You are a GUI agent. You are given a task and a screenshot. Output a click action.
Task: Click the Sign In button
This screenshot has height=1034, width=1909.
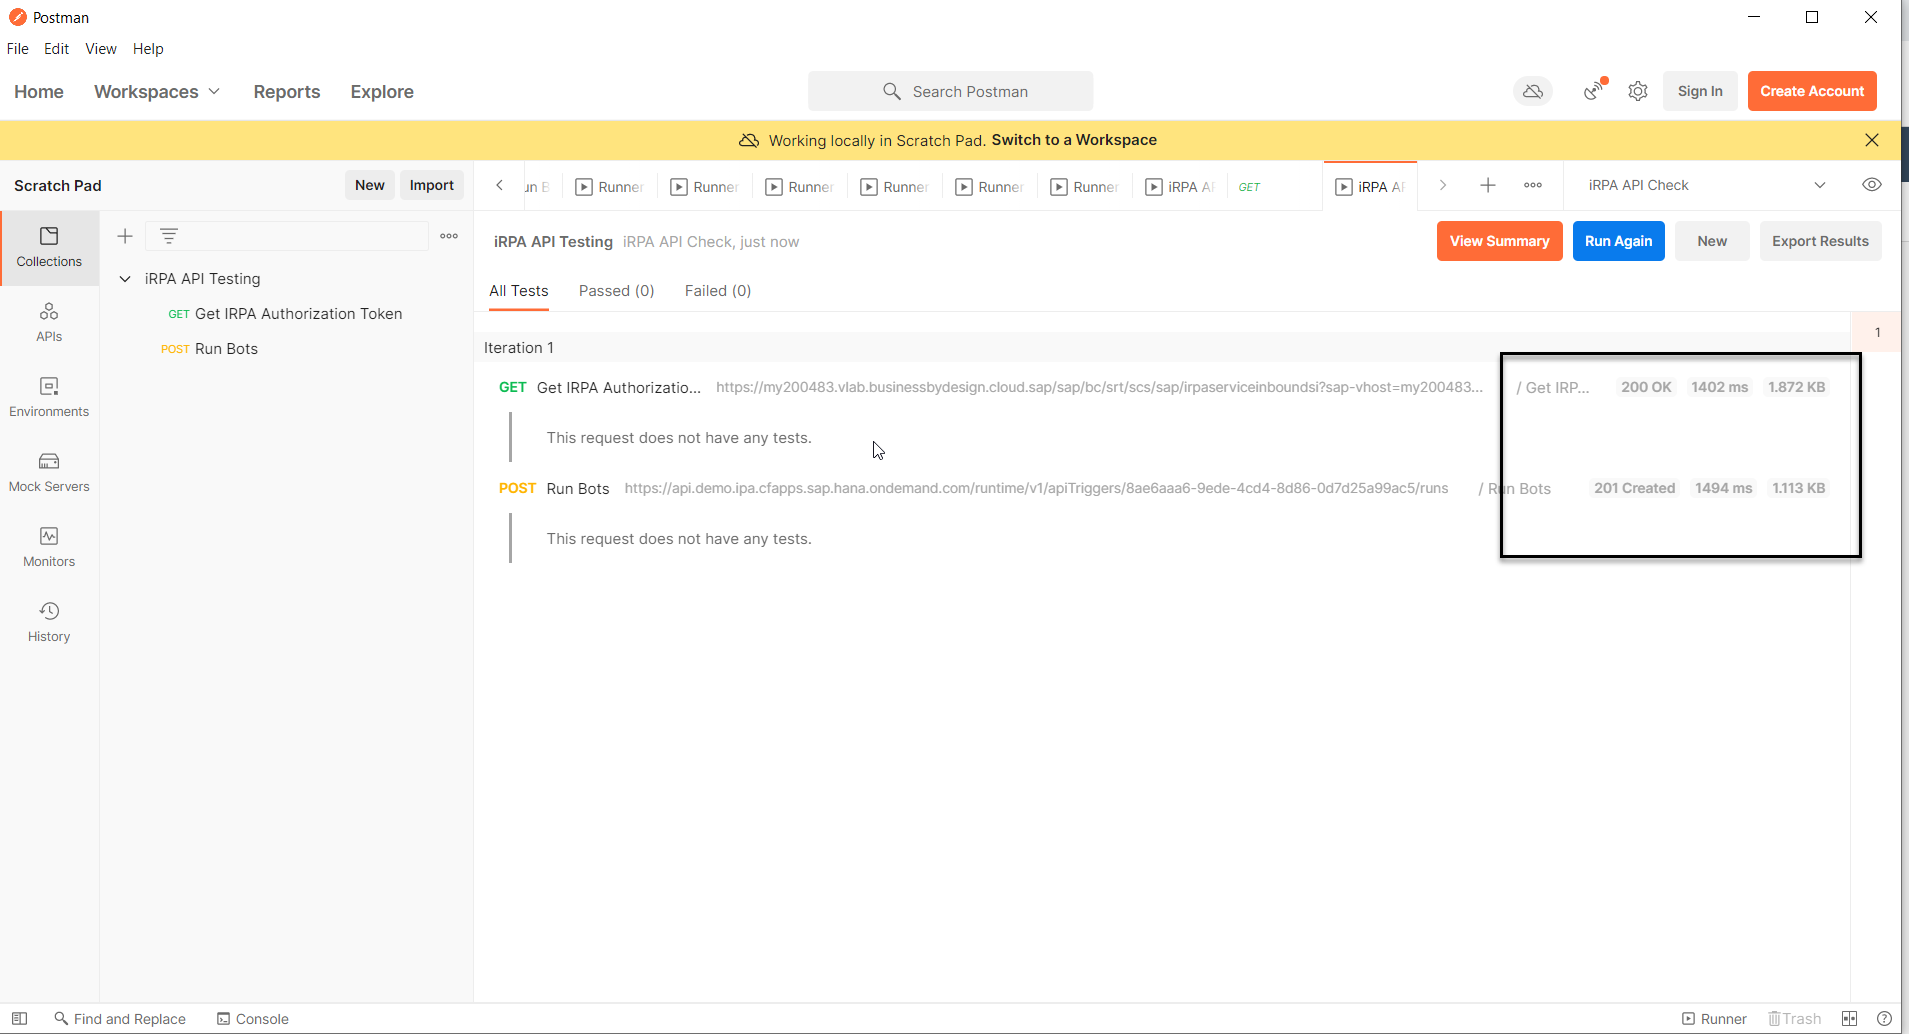(1700, 91)
